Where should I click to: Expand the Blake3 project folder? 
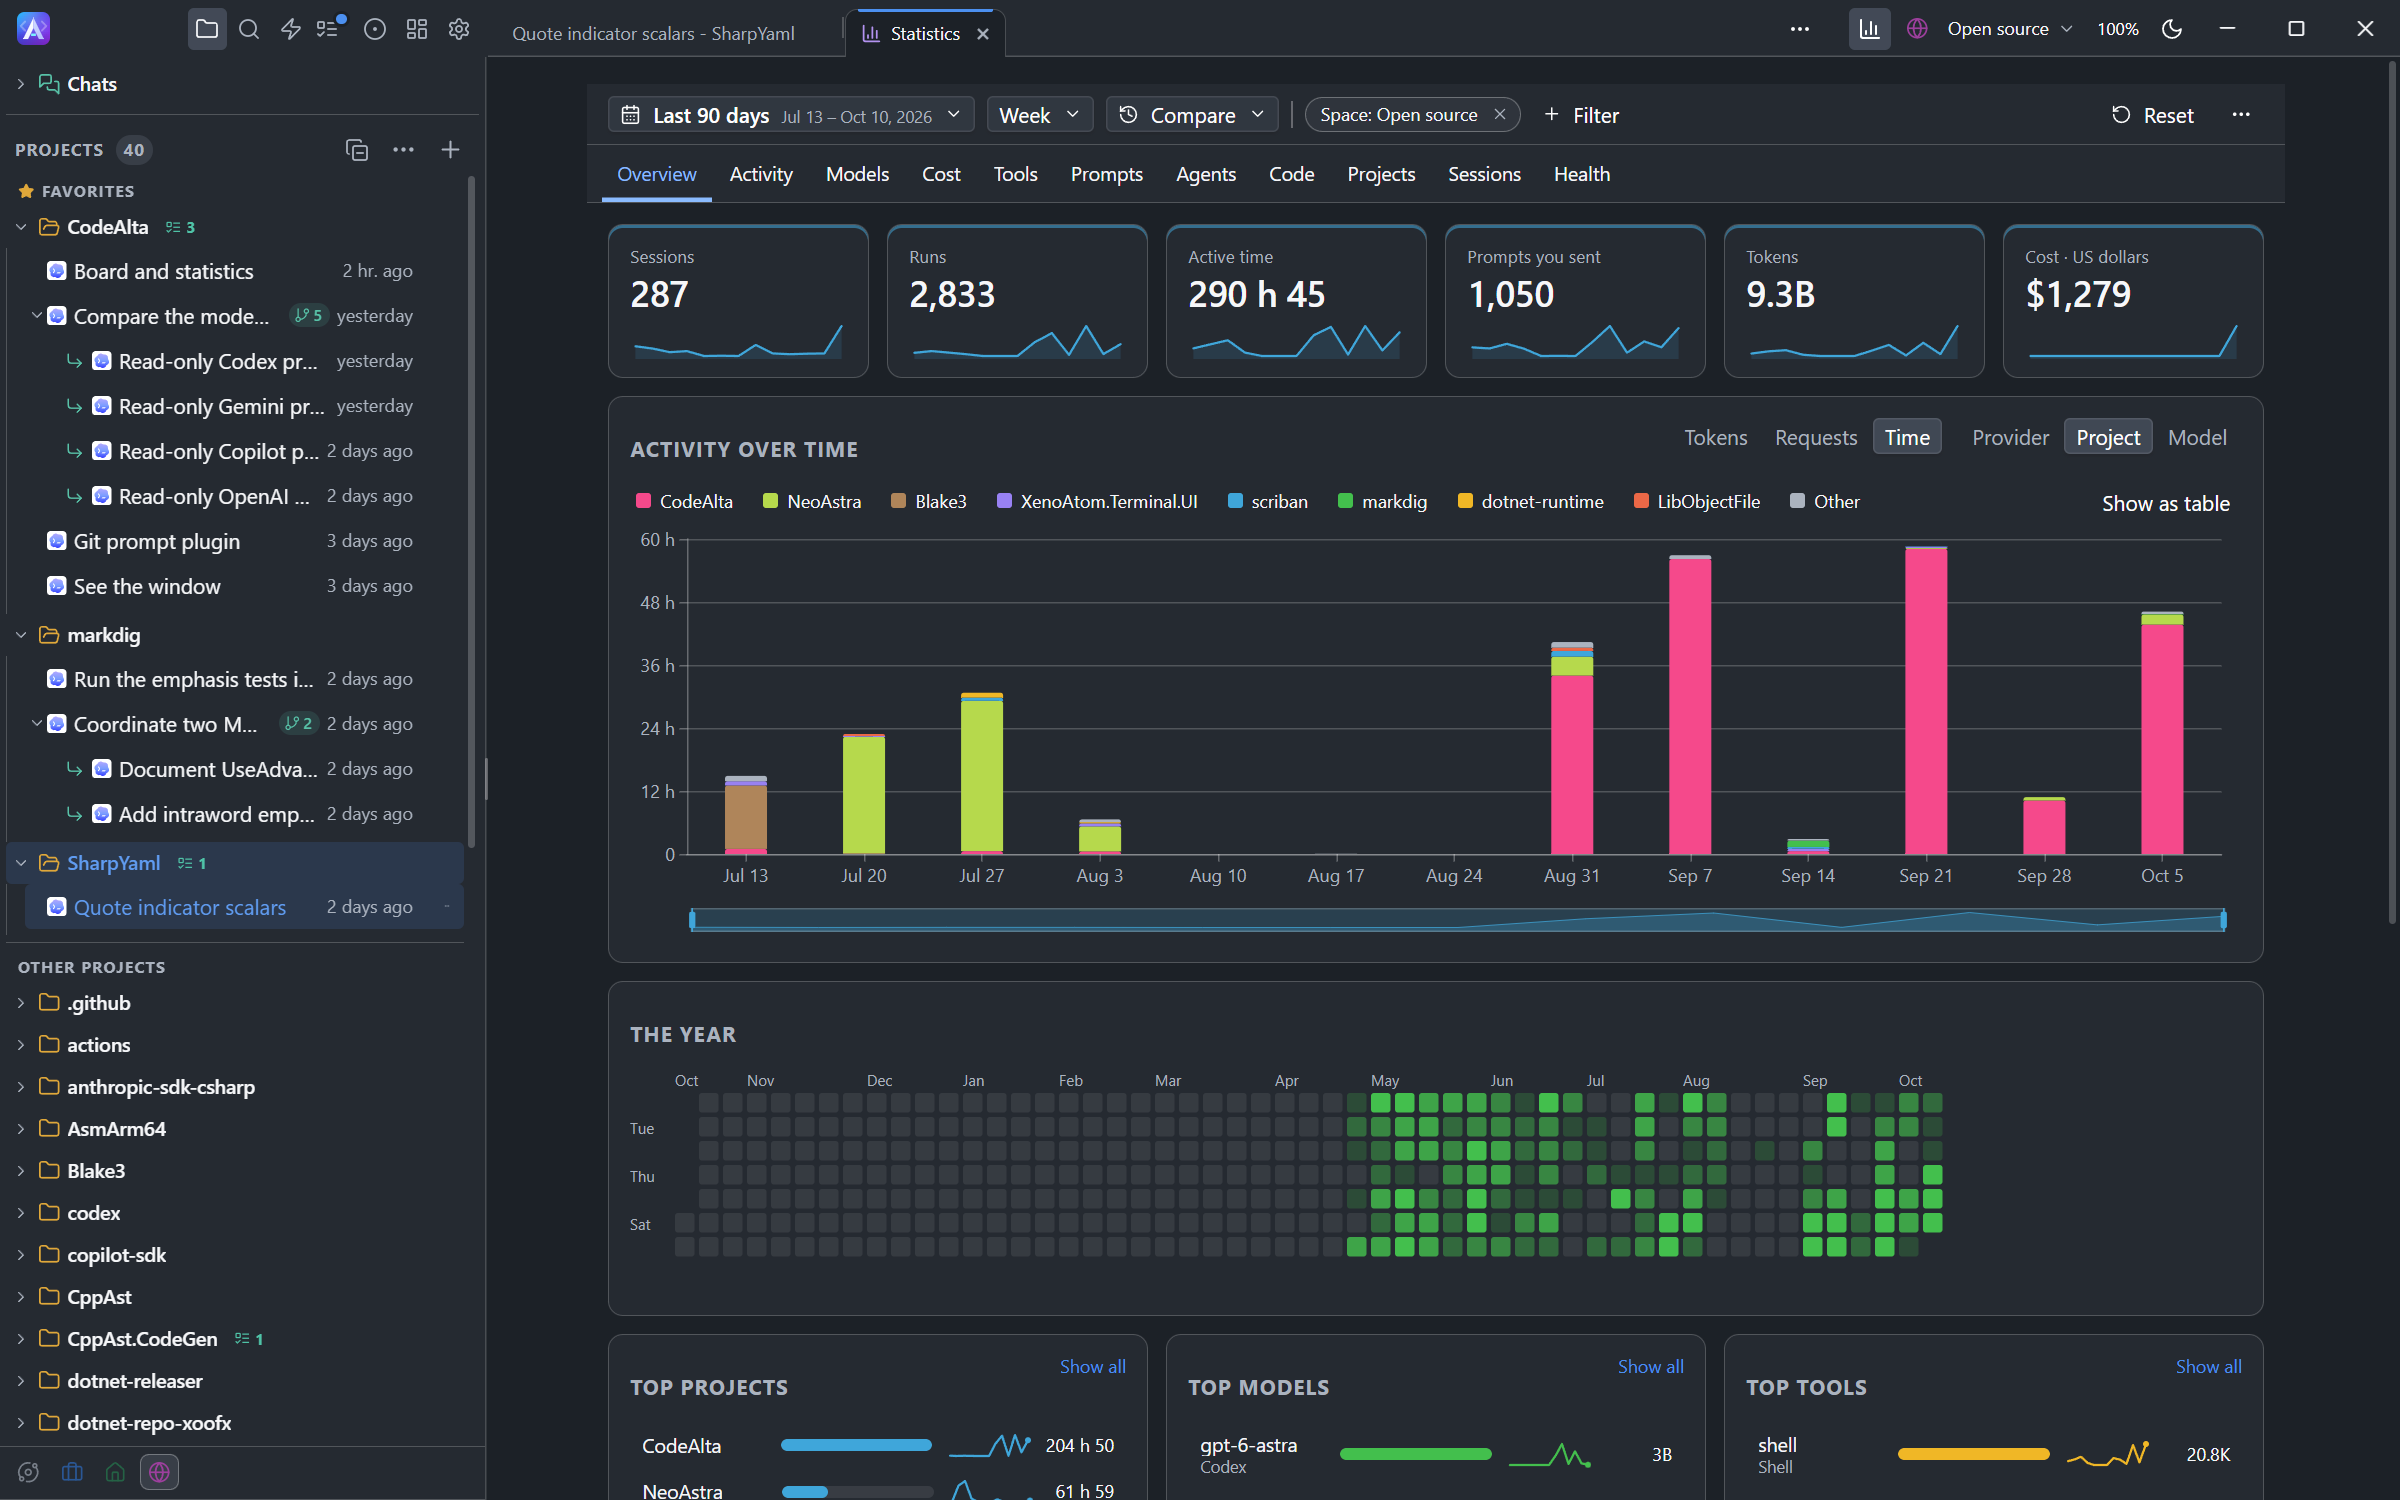tap(21, 1171)
